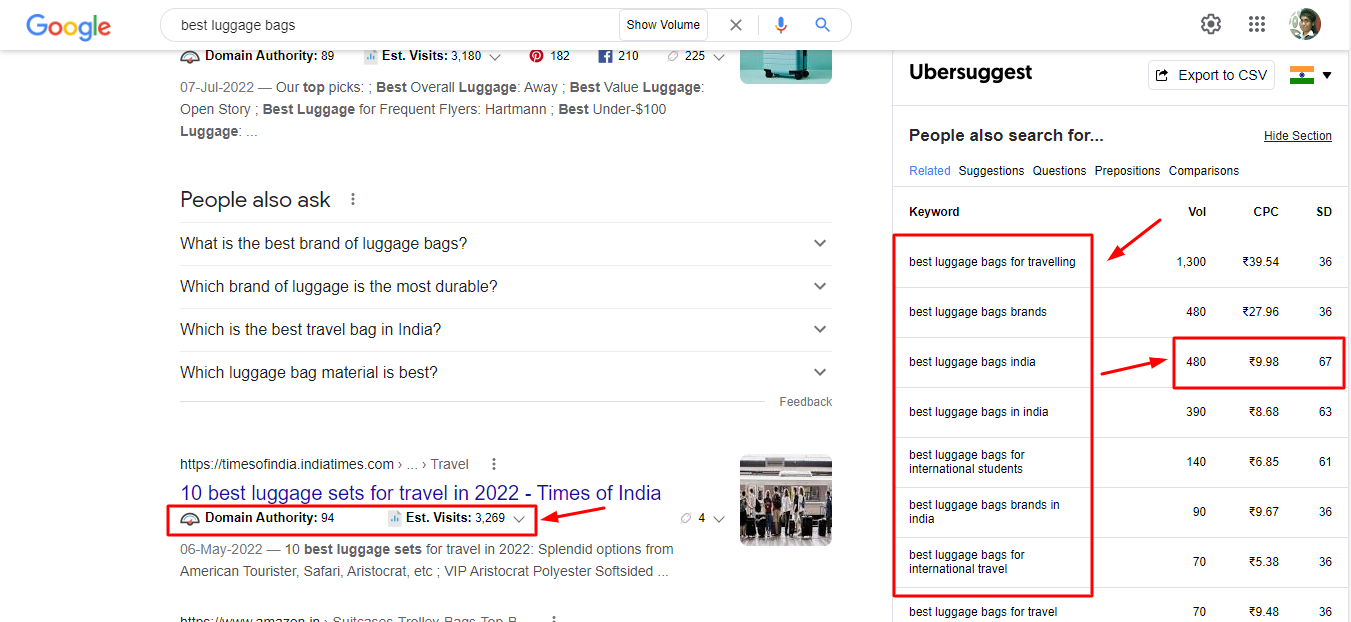Screen dimensions: 1351x622
Task: Open the Google account profile picture
Action: click(1304, 24)
